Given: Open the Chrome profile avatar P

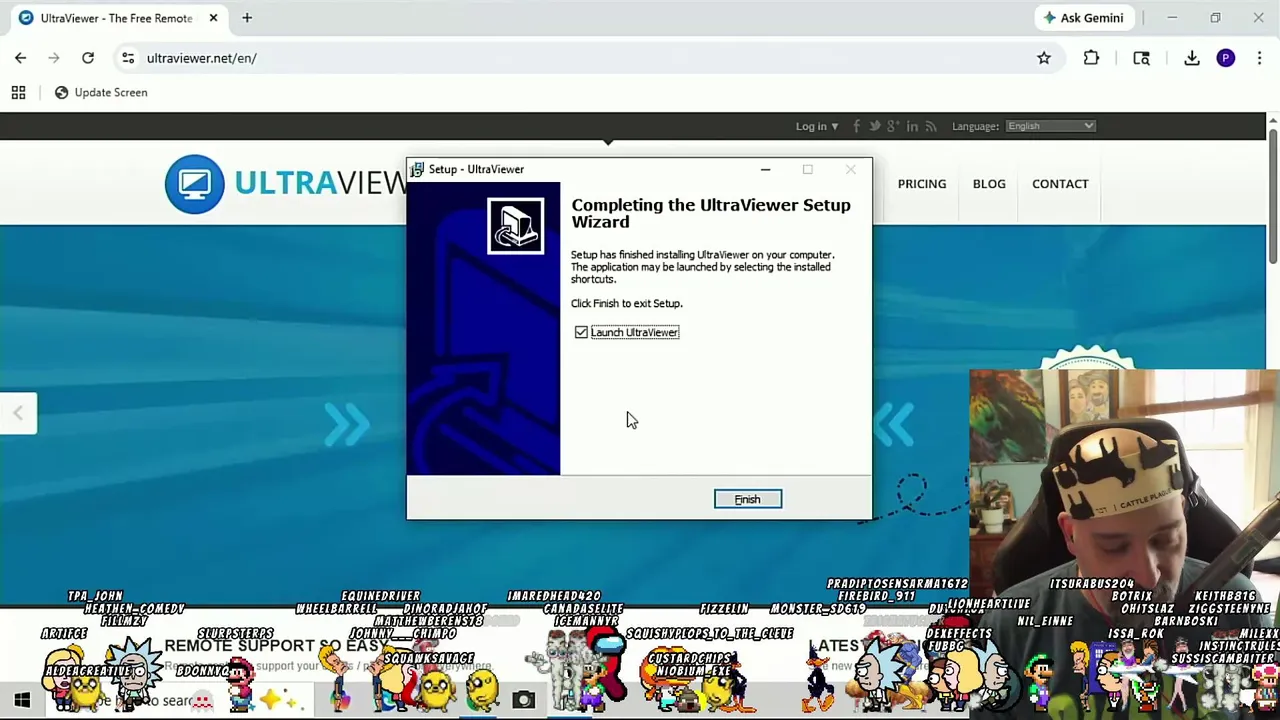Looking at the screenshot, I should tap(1225, 58).
